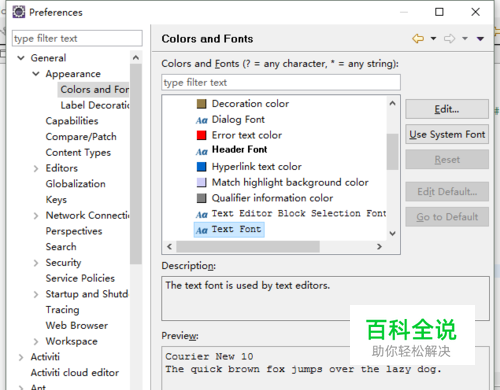500x390 pixels.
Task: Click the back navigation arrow icon
Action: coord(418,39)
